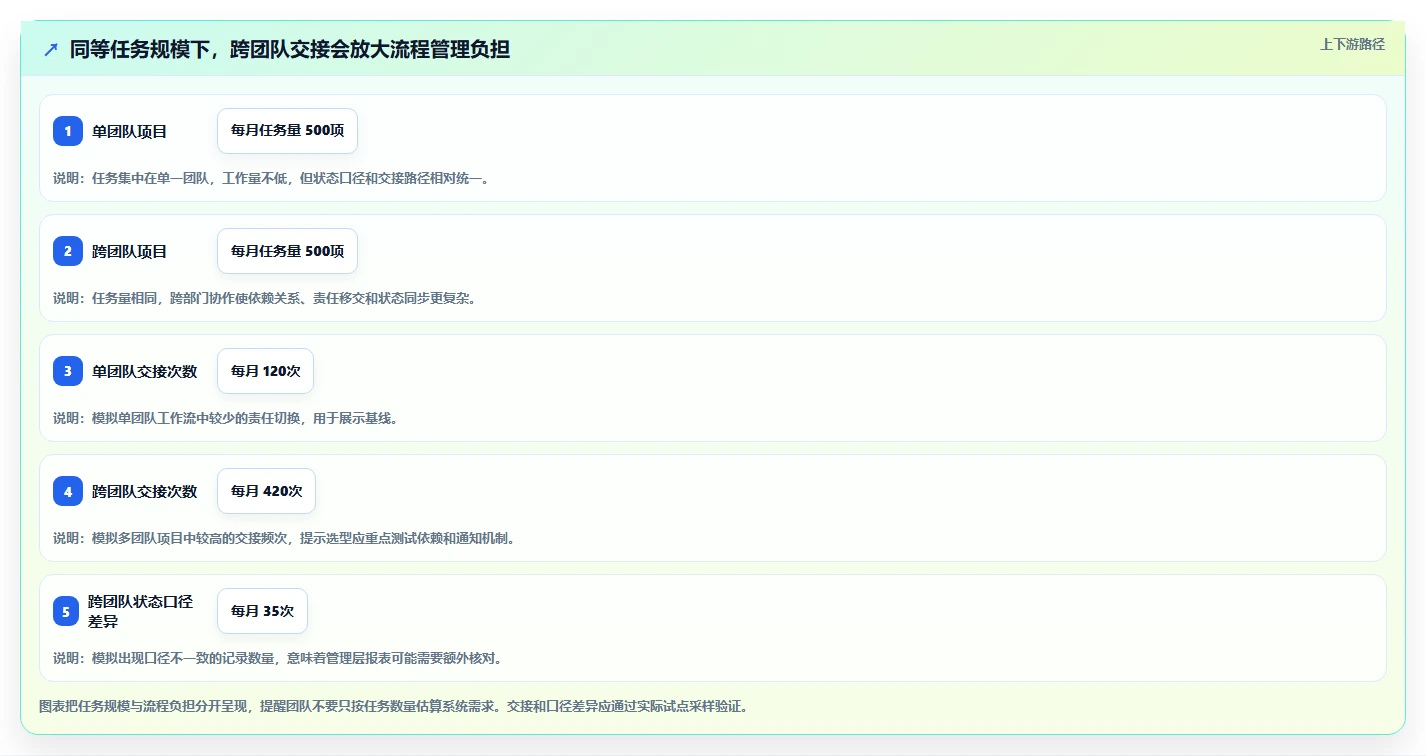Click the '跨团队项目' row label
This screenshot has width=1426, height=756.
coord(129,251)
